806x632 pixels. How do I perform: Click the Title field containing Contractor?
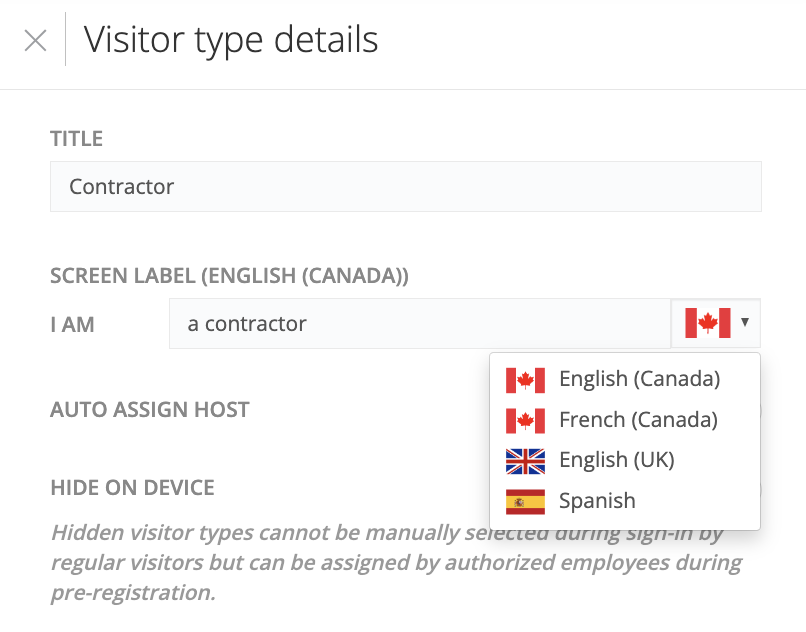tap(404, 186)
